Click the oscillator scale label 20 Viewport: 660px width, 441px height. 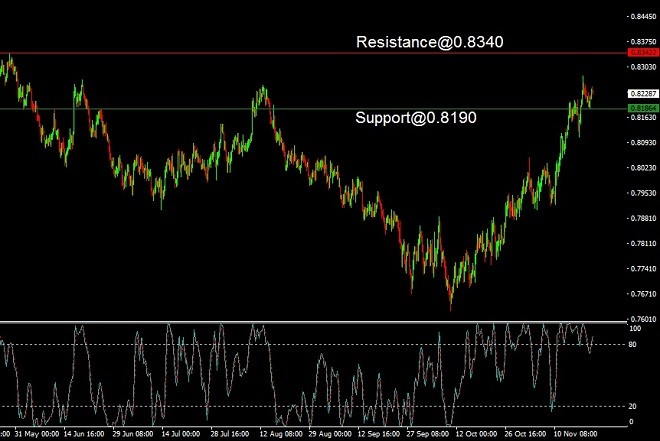pos(633,406)
